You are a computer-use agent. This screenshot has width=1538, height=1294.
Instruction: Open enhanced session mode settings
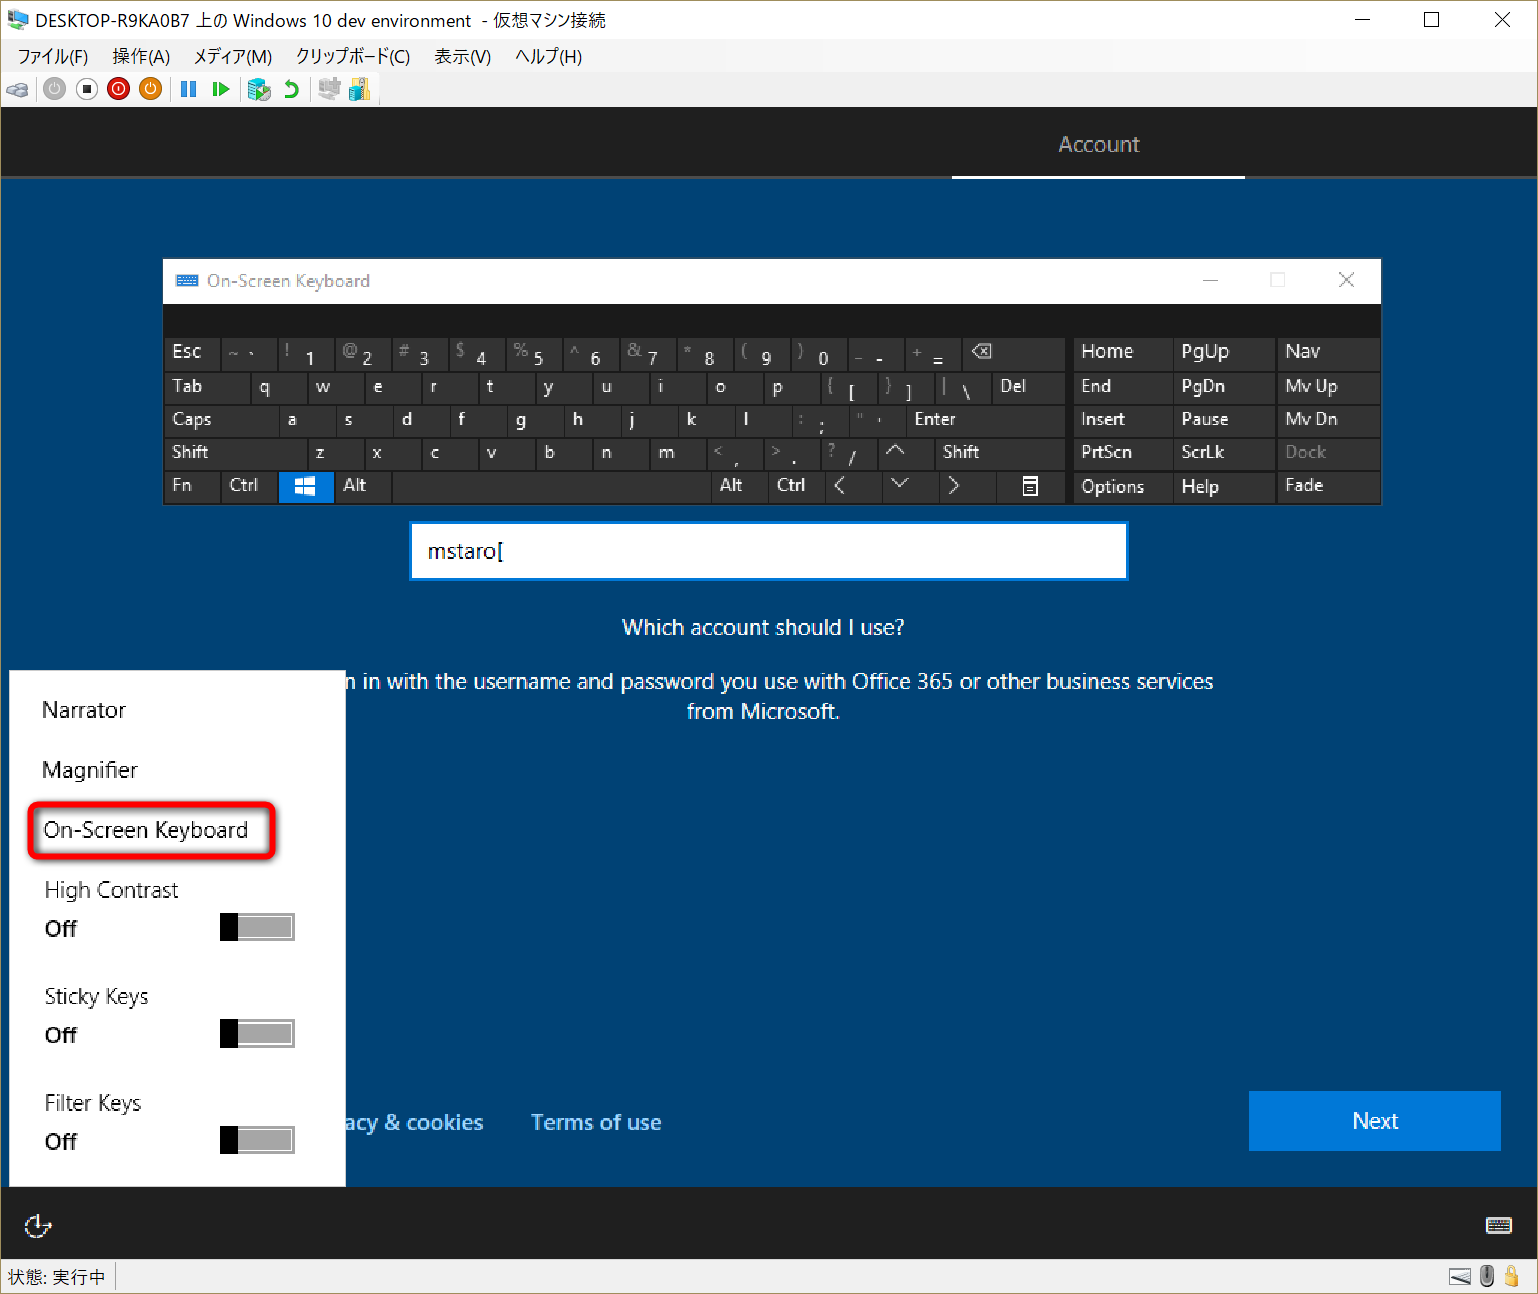point(330,89)
